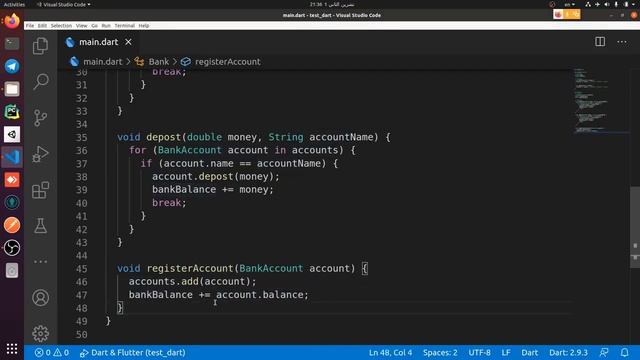
Task: Launch Postman from the dock
Action: click(x=12, y=225)
